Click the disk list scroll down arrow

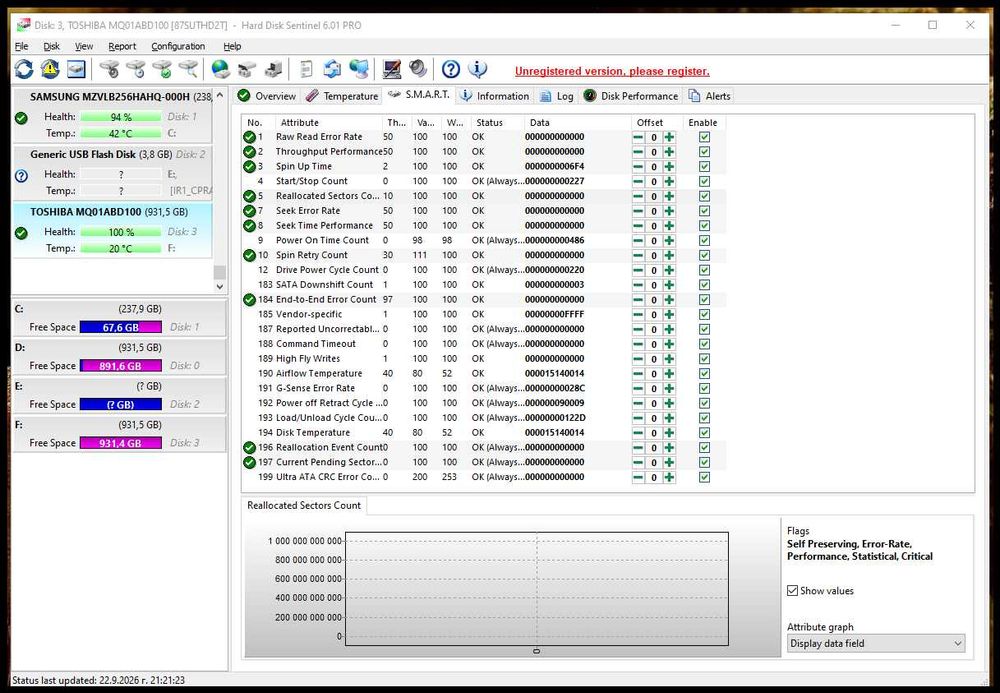[x=219, y=286]
